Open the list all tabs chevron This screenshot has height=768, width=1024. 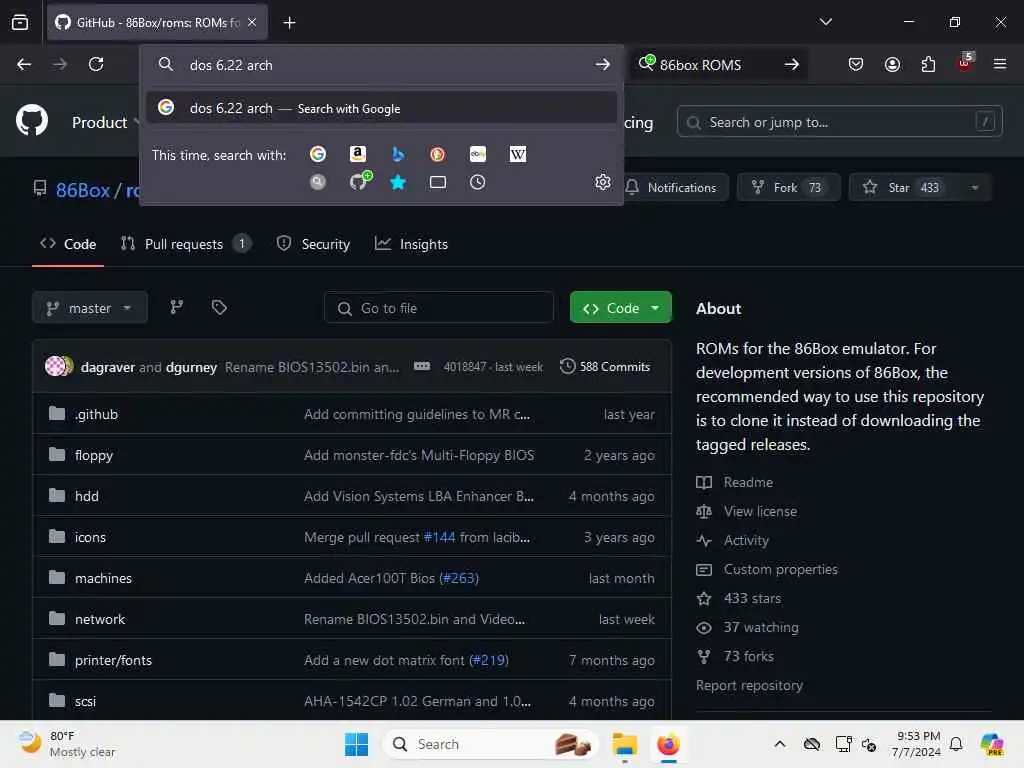(x=825, y=22)
